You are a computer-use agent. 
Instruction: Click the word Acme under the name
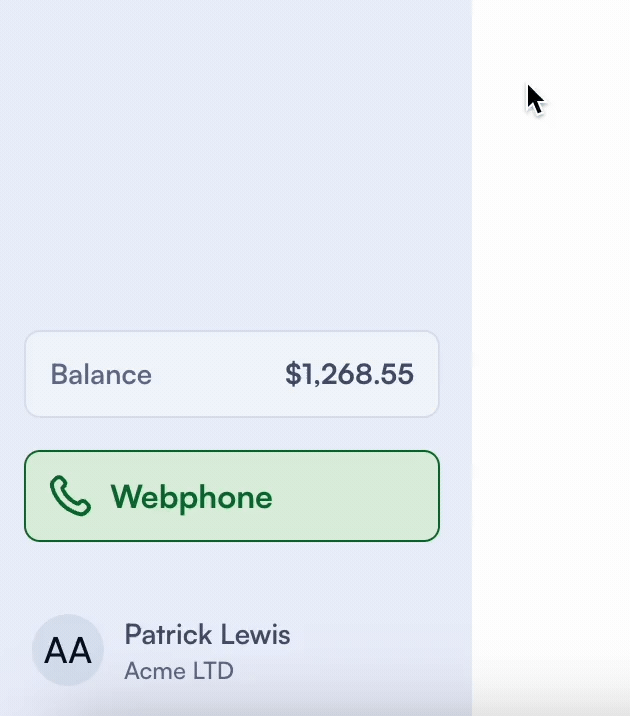point(147,670)
